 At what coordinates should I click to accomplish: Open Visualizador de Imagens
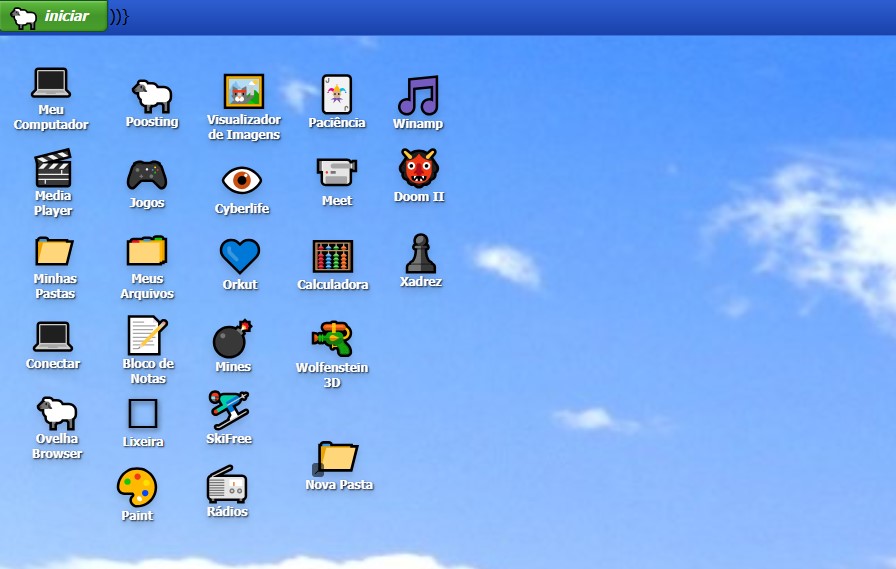tap(244, 93)
